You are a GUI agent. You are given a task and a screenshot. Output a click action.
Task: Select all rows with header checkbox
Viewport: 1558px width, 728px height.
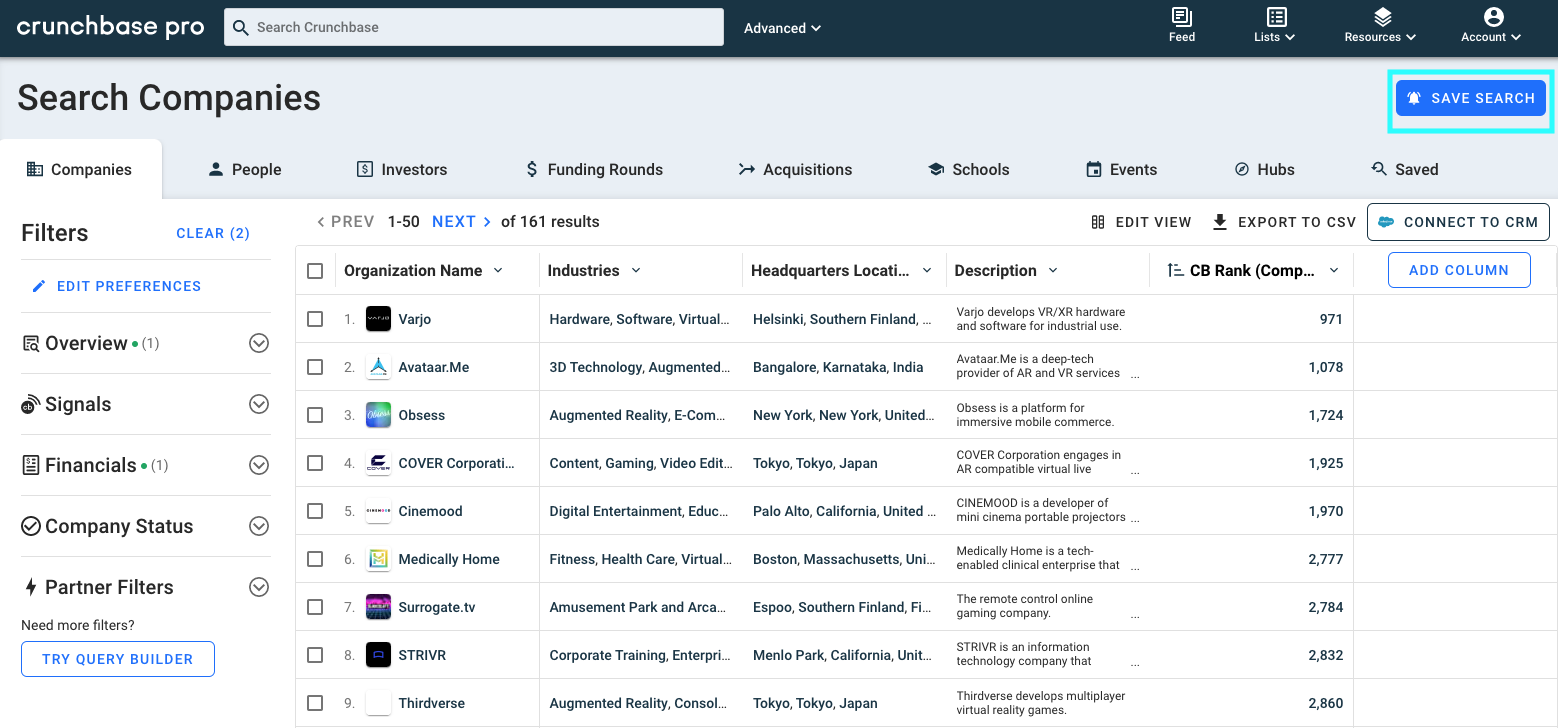pyautogui.click(x=315, y=271)
